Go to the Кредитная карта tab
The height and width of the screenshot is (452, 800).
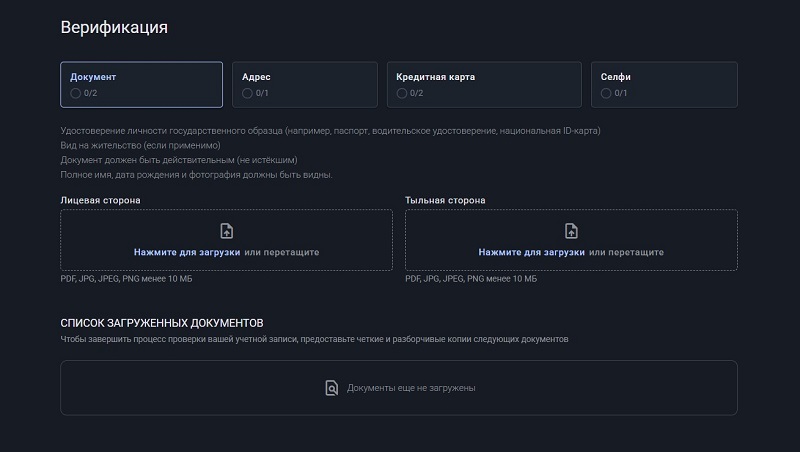click(x=484, y=84)
